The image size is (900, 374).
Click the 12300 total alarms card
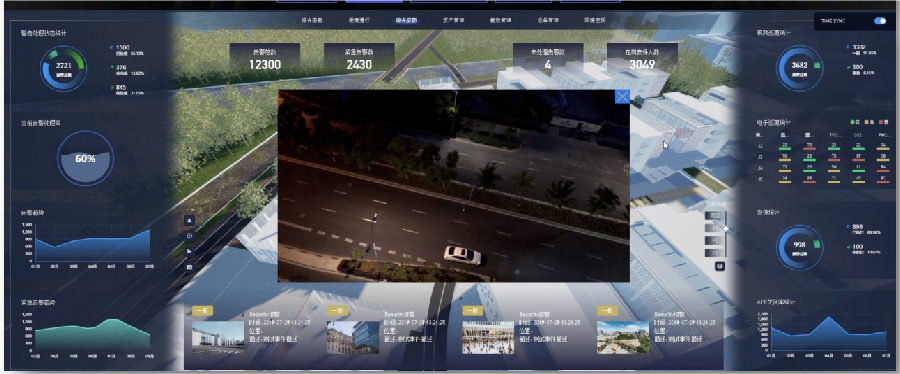(x=265, y=57)
